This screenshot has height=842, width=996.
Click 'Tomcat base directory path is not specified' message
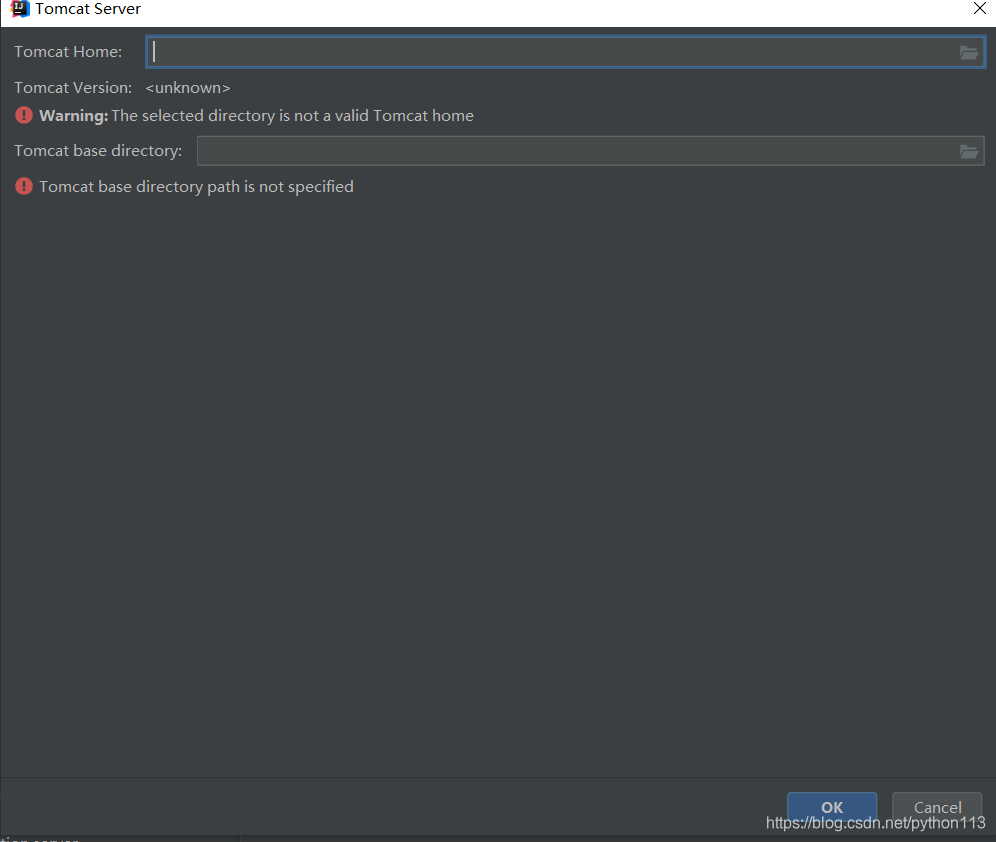point(196,187)
